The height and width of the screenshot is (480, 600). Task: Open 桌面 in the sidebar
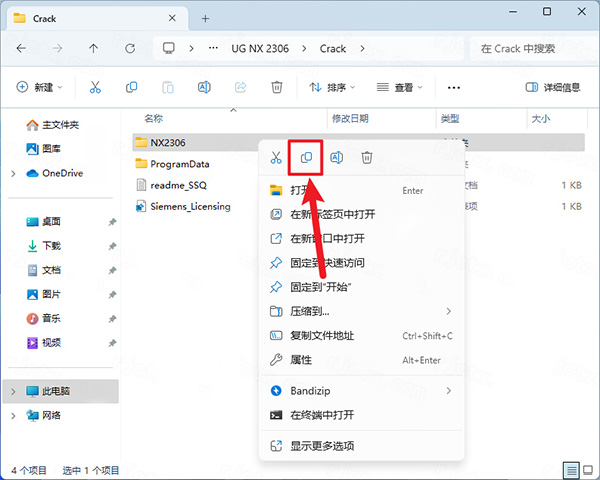click(43, 221)
